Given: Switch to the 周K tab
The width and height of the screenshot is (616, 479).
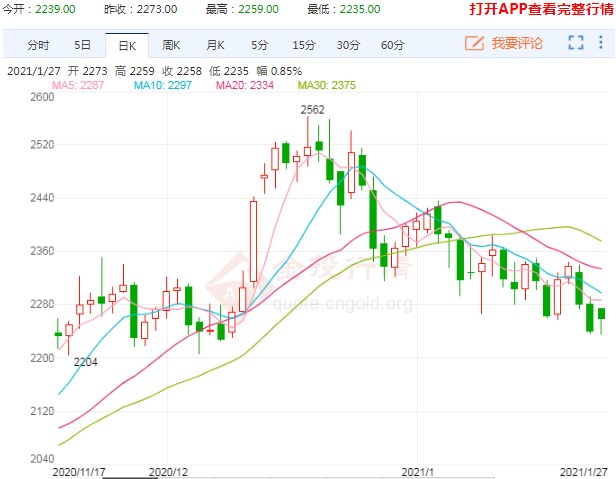Looking at the screenshot, I should [171, 45].
